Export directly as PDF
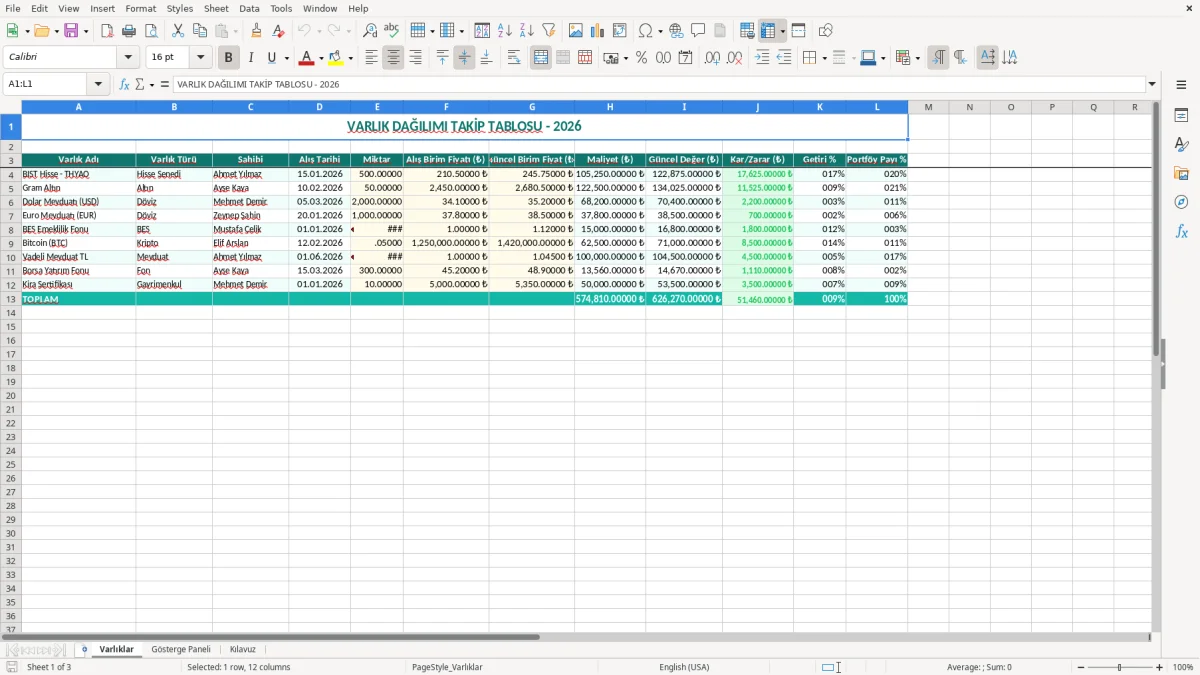Viewport: 1200px width, 675px height. pyautogui.click(x=107, y=31)
